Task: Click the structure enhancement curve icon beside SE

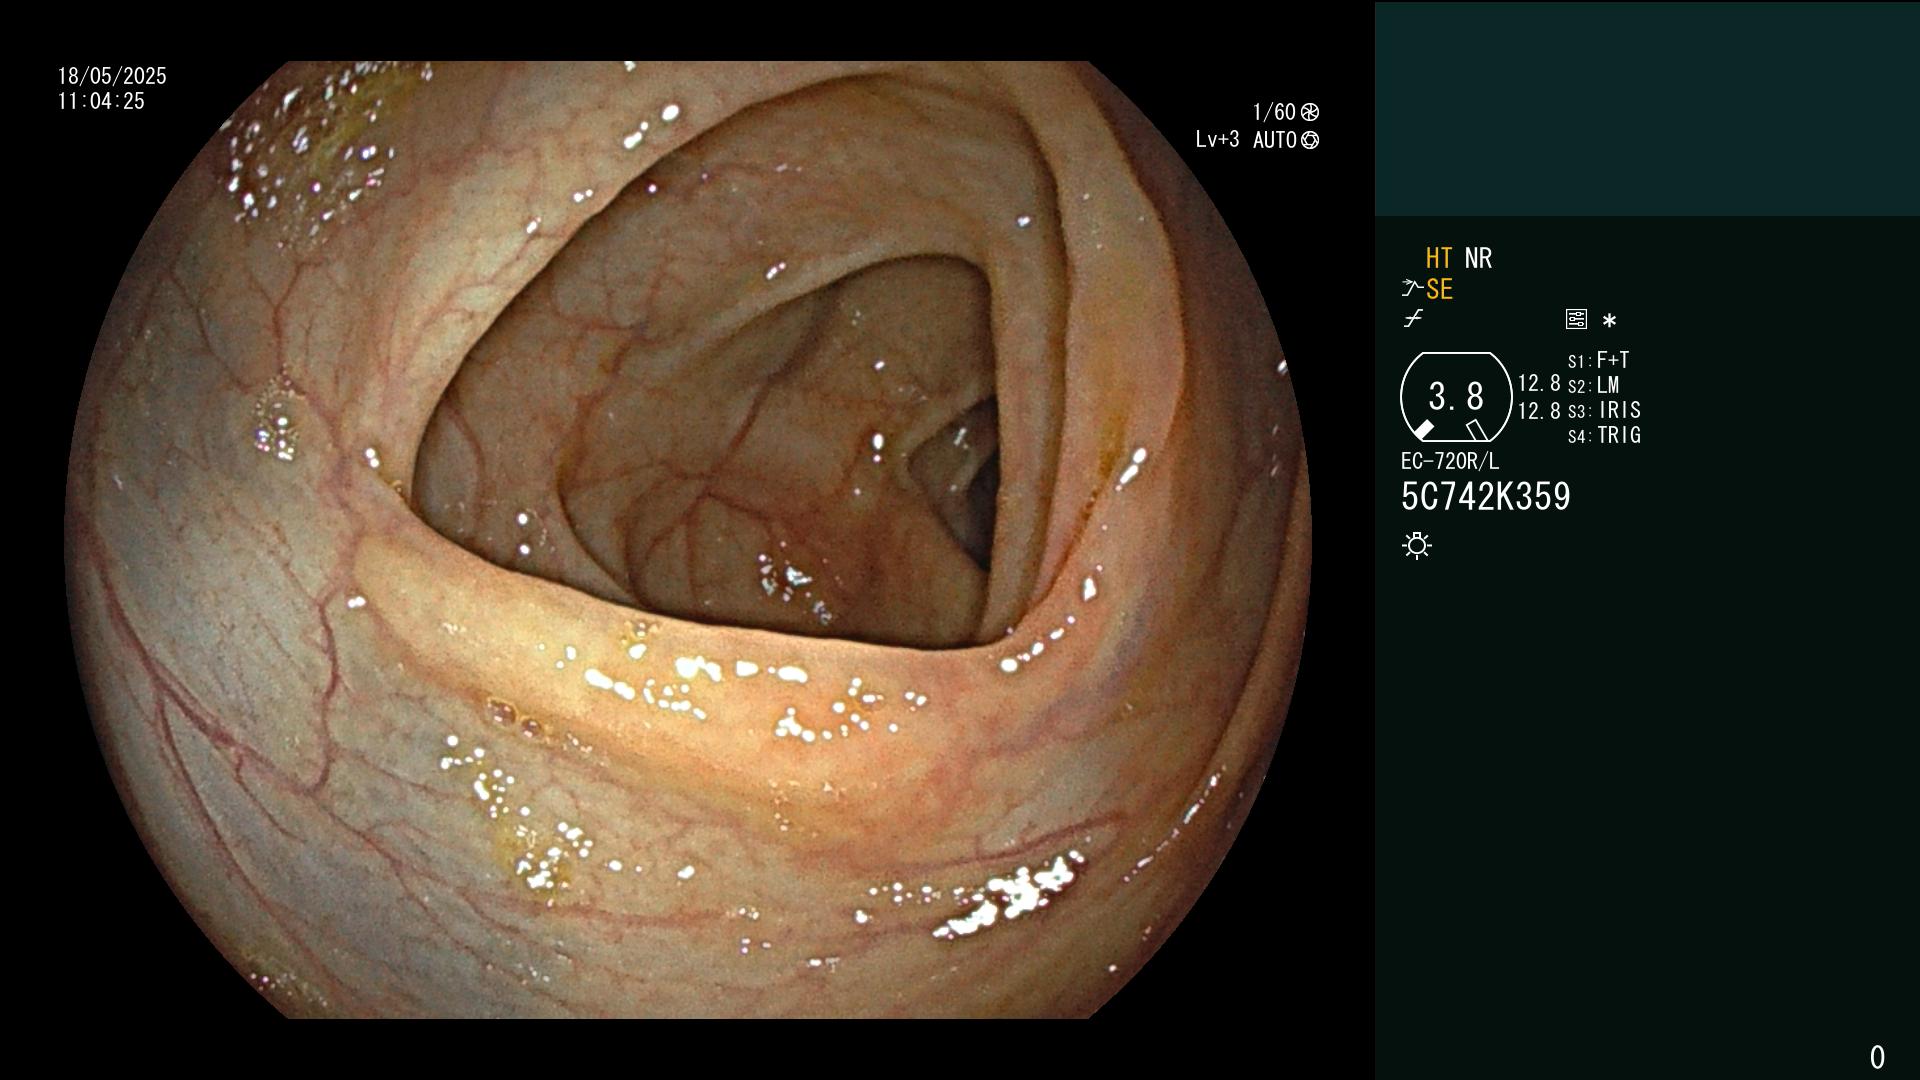Action: 1411,289
